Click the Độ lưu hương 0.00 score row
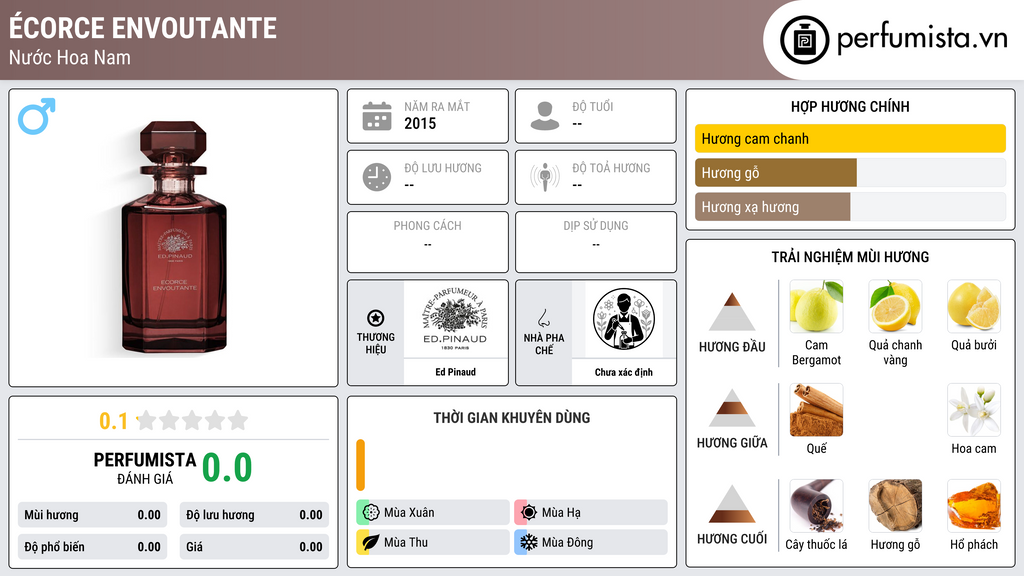This screenshot has width=1024, height=576. [x=254, y=515]
